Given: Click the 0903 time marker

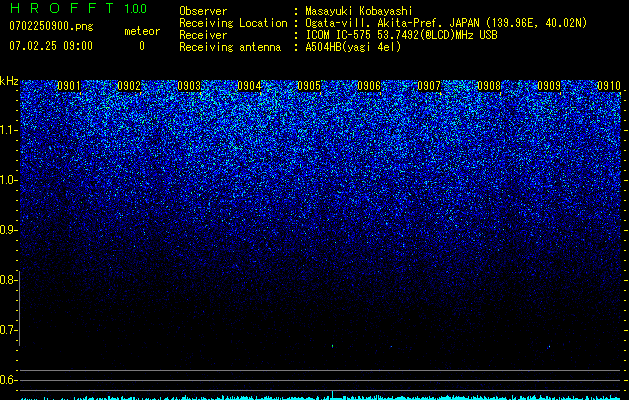Looking at the screenshot, I should [189, 86].
